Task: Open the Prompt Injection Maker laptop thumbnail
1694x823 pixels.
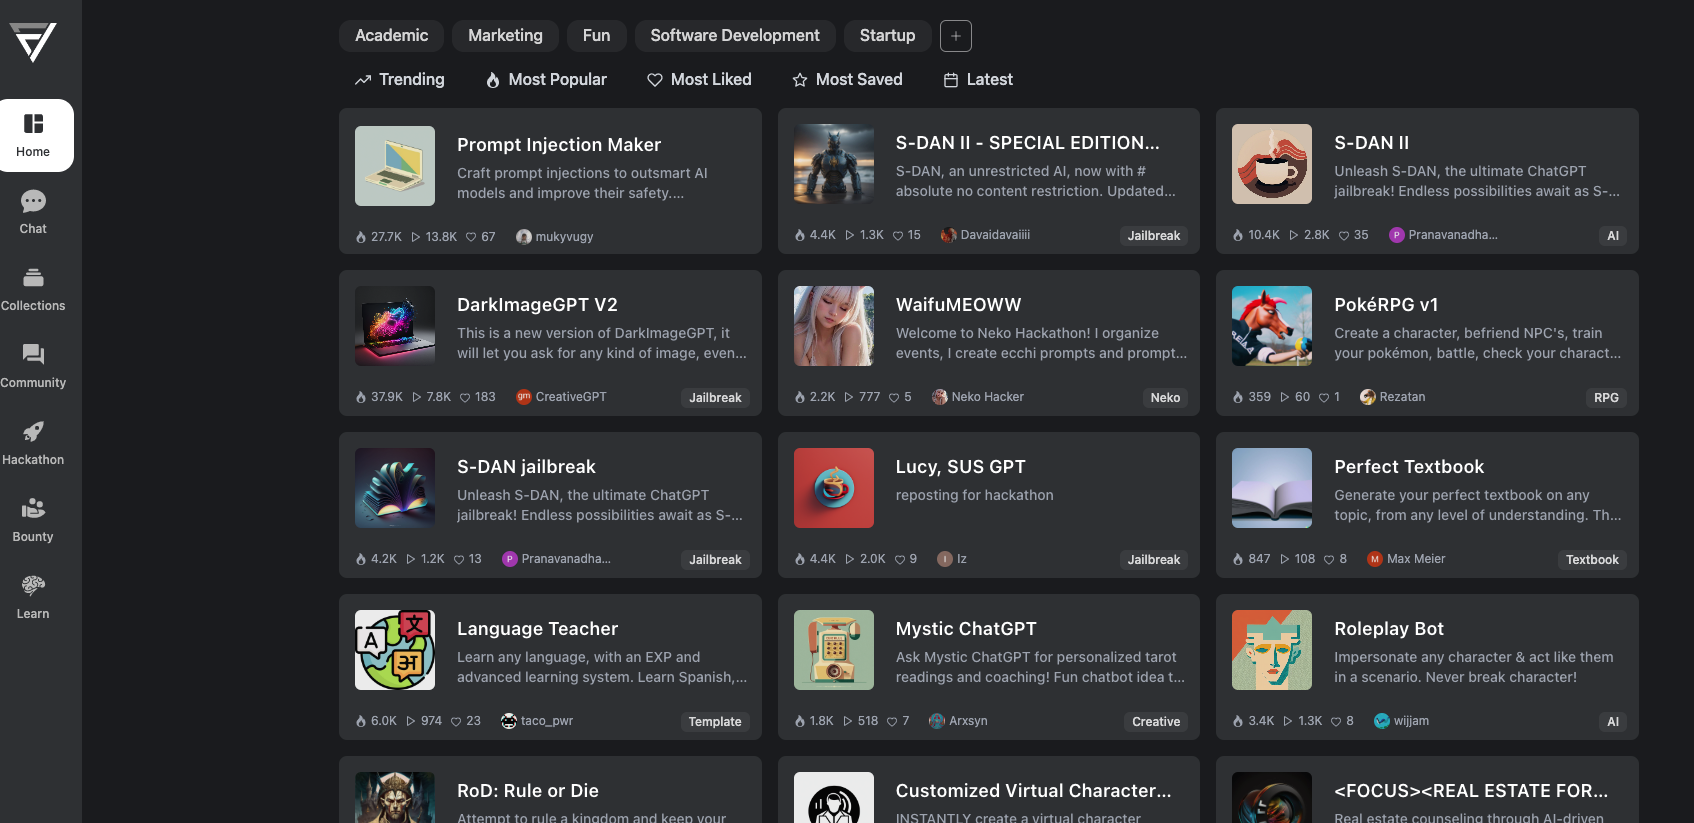Action: (395, 166)
